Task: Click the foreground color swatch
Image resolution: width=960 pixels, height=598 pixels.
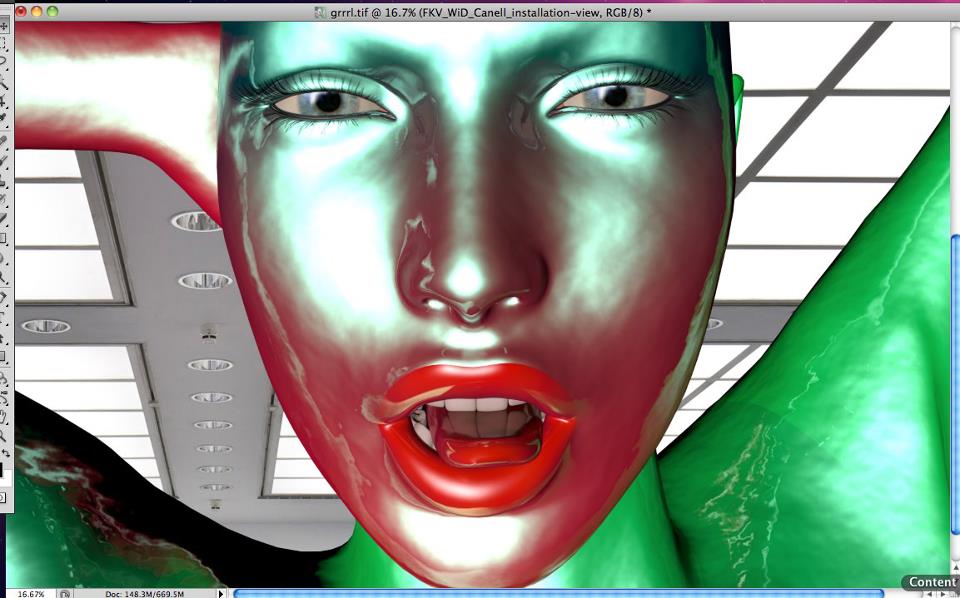Action: coord(4,468)
